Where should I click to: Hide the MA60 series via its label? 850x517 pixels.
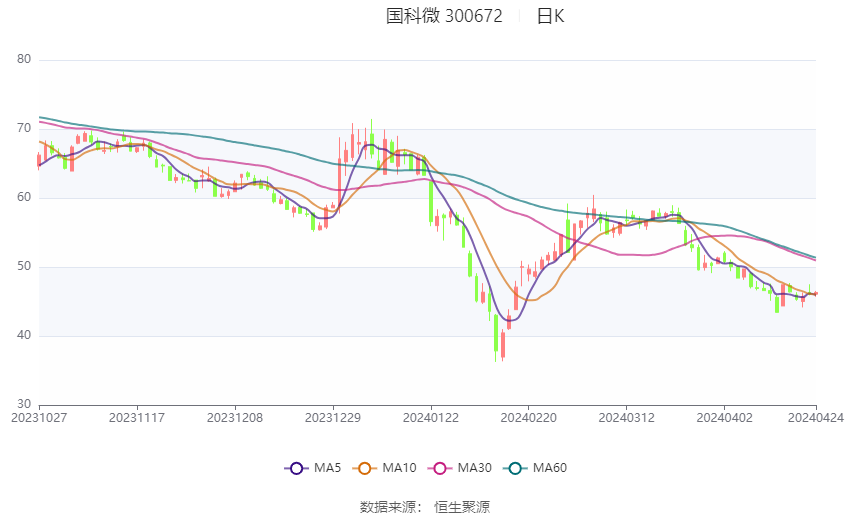click(550, 468)
